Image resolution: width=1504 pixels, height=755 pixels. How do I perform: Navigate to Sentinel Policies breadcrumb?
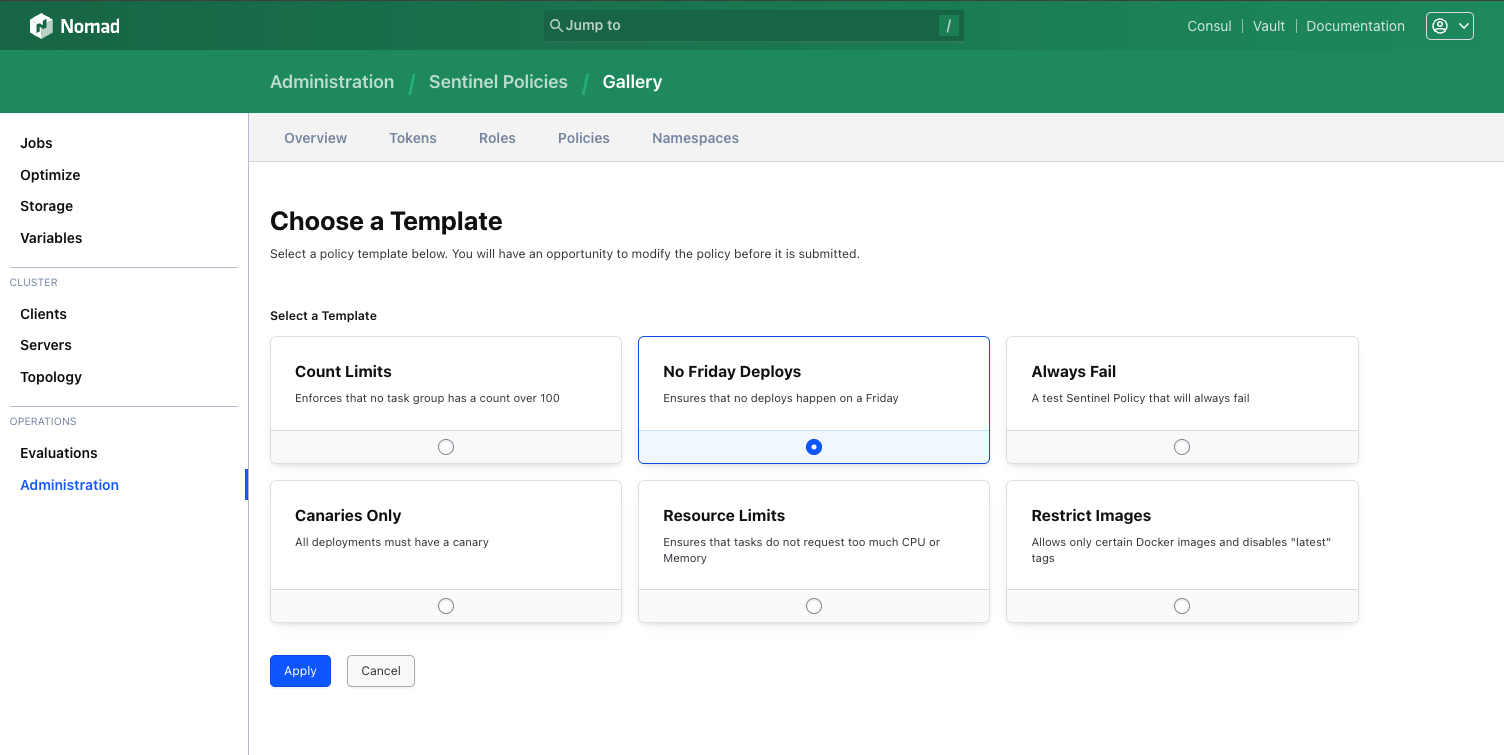click(x=498, y=82)
